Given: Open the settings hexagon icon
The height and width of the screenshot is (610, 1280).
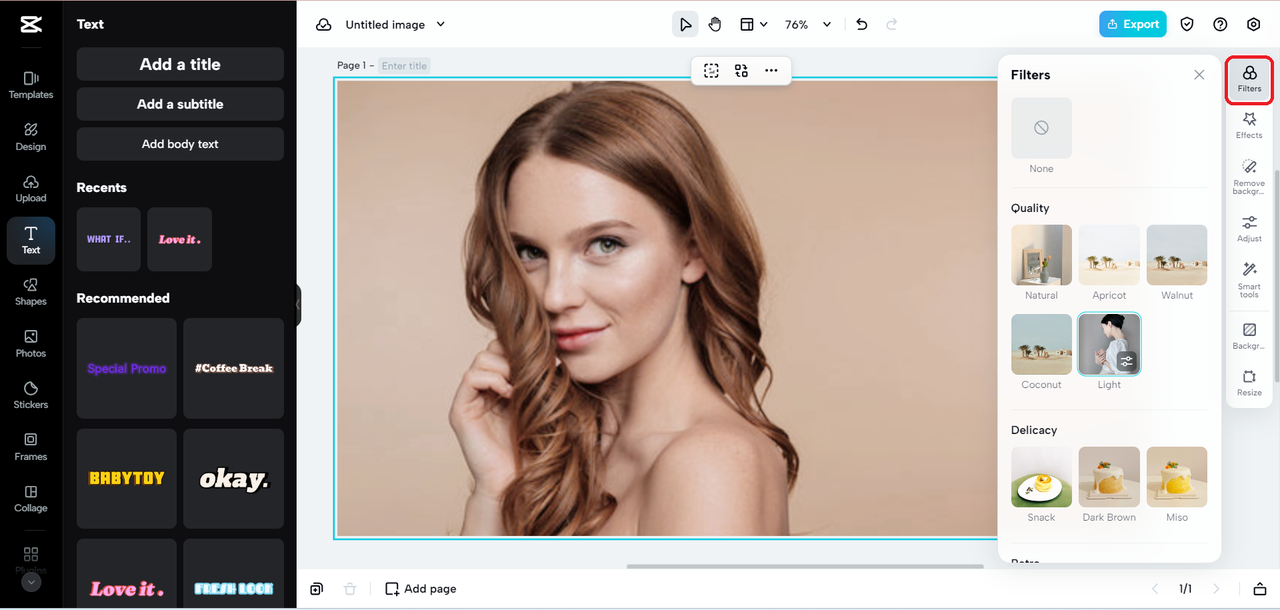Looking at the screenshot, I should coord(1254,25).
